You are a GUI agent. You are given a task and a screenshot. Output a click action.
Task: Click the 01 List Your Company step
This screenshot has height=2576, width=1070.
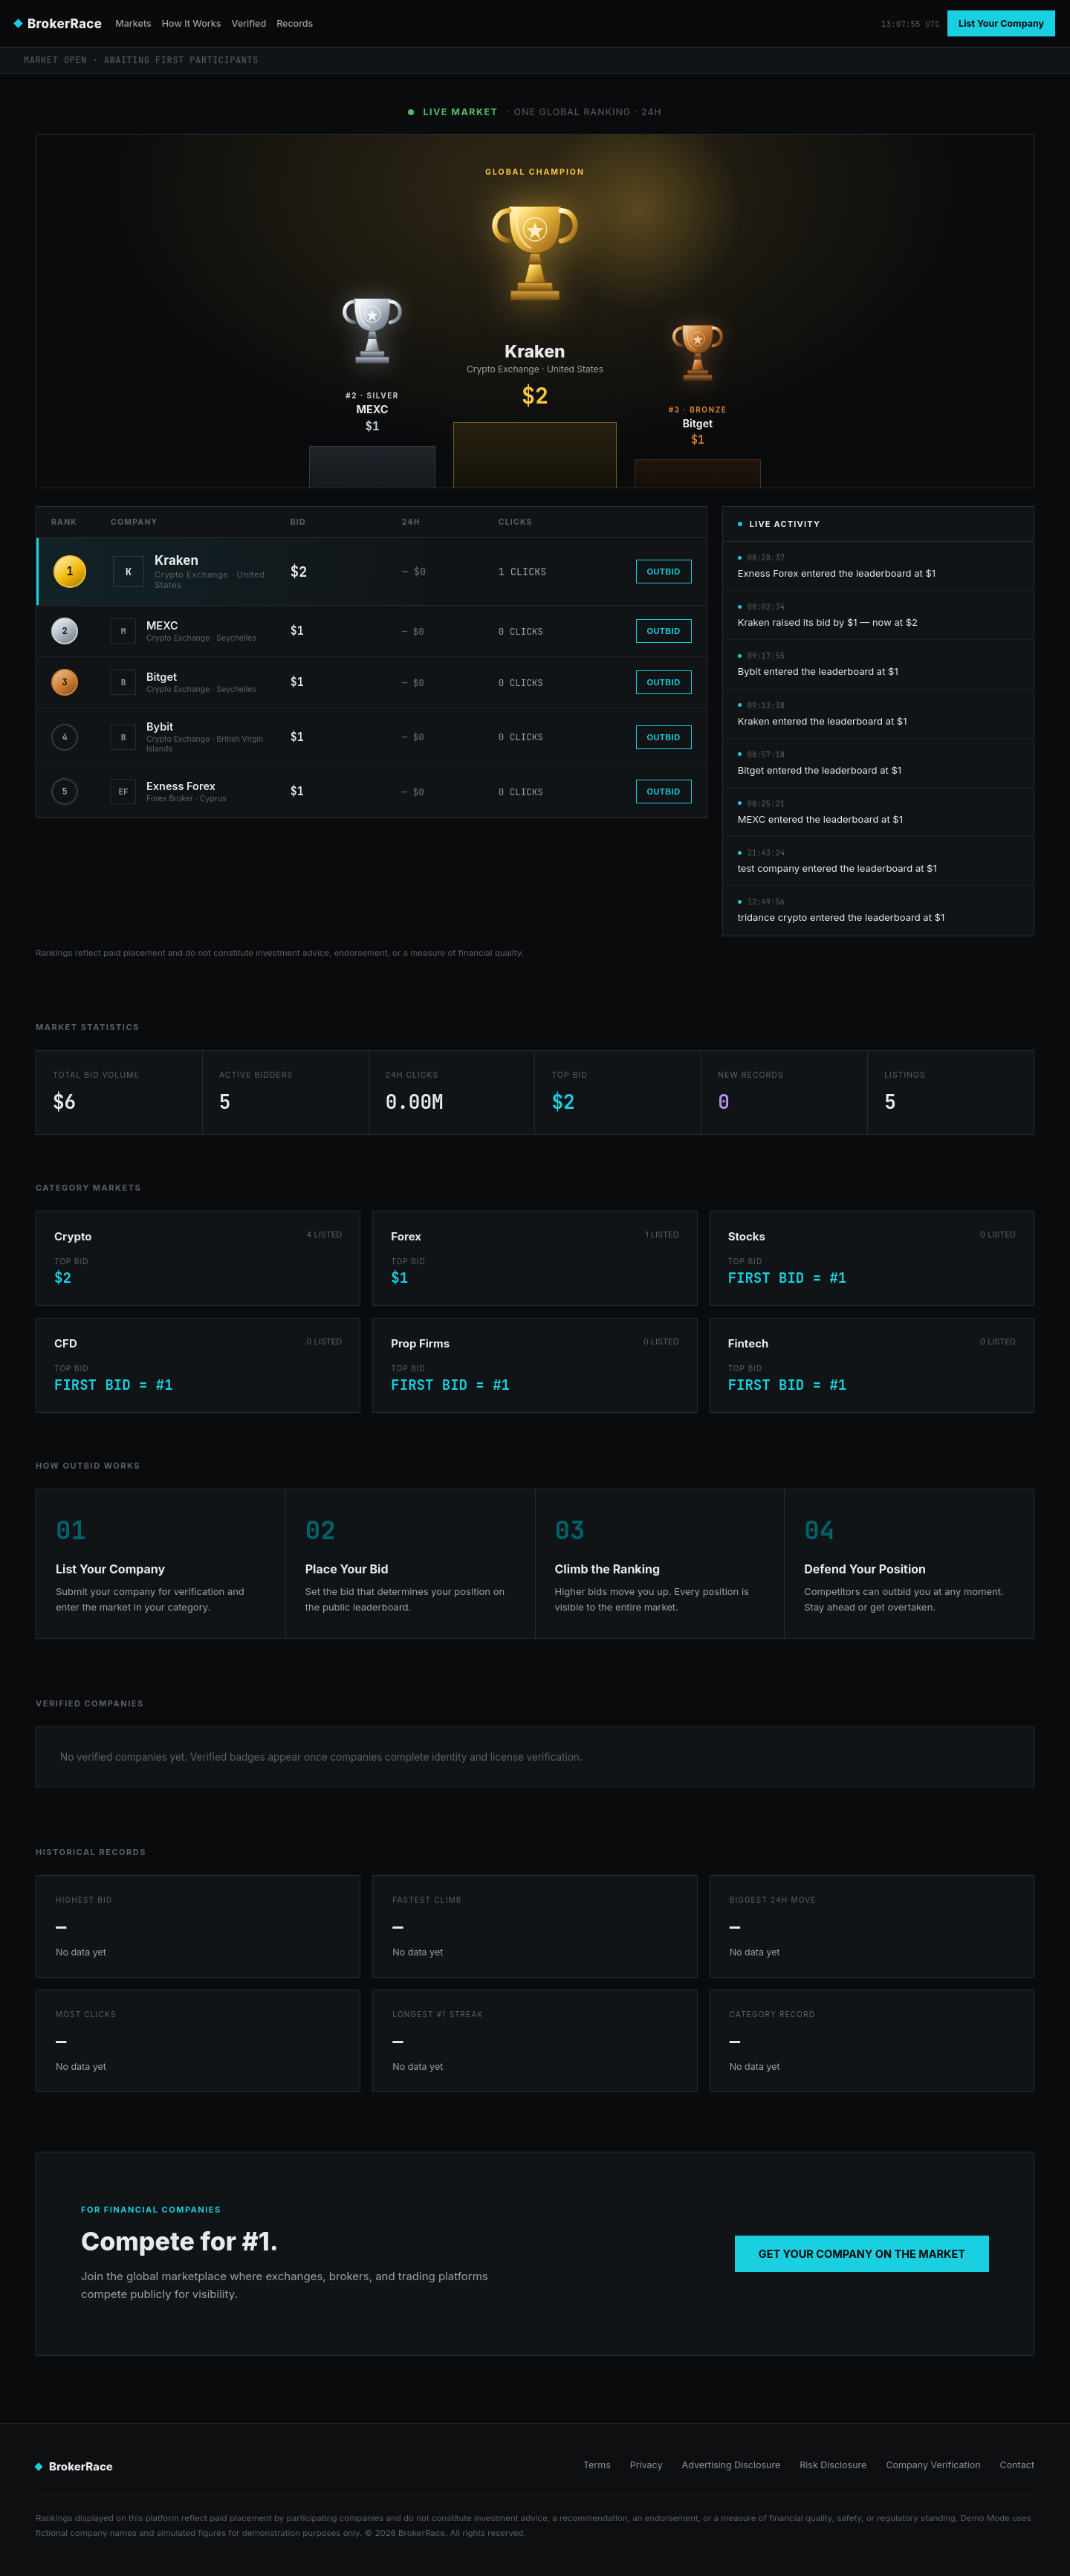(161, 1563)
